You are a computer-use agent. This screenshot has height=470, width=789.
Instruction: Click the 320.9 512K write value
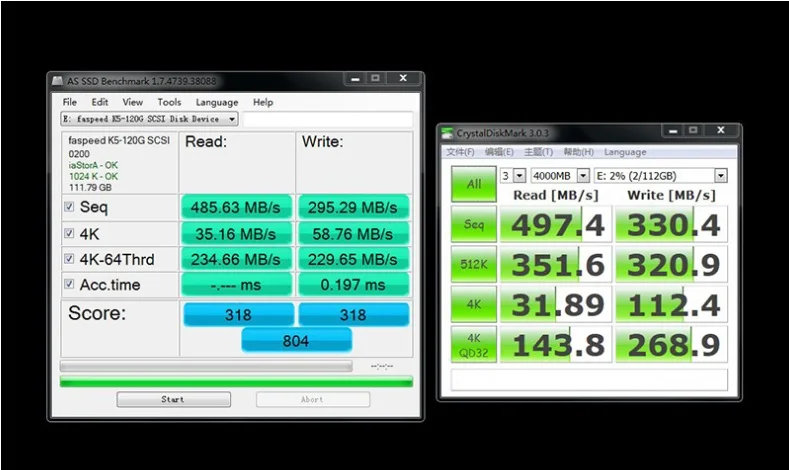pos(672,264)
